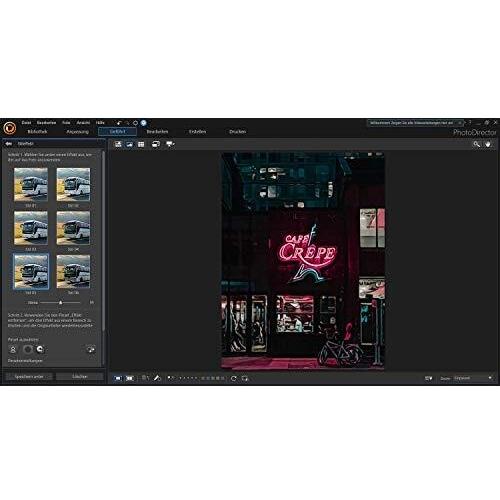Switch to the Anpassung tab

pyautogui.click(x=77, y=132)
